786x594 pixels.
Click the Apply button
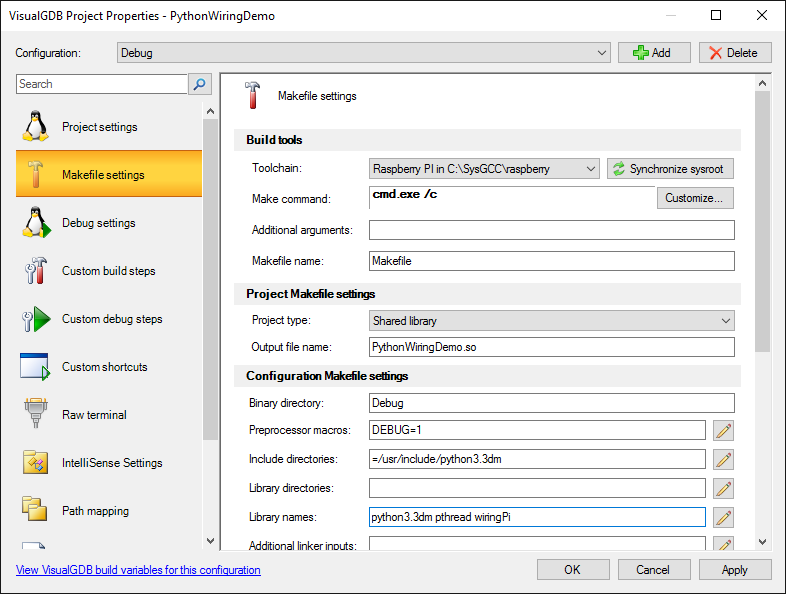tap(735, 570)
